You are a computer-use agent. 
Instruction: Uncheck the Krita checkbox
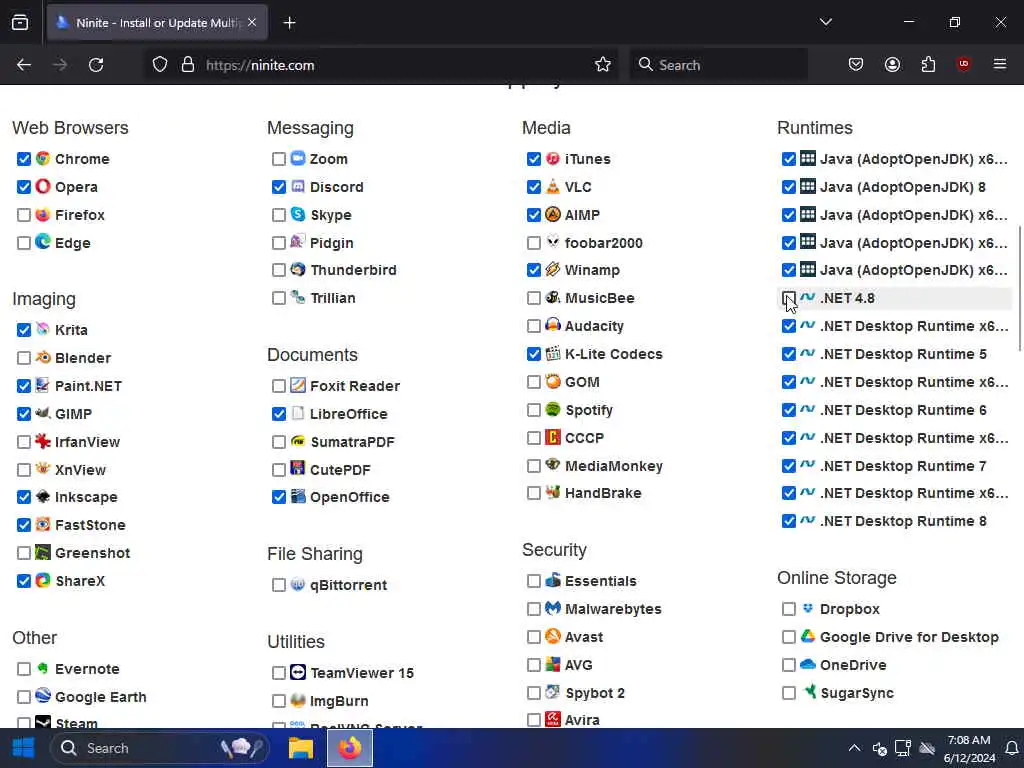(x=24, y=330)
